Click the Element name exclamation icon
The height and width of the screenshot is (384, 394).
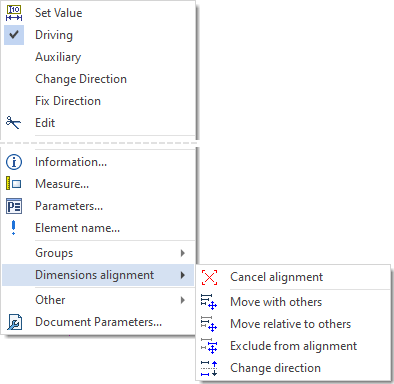click(13, 228)
